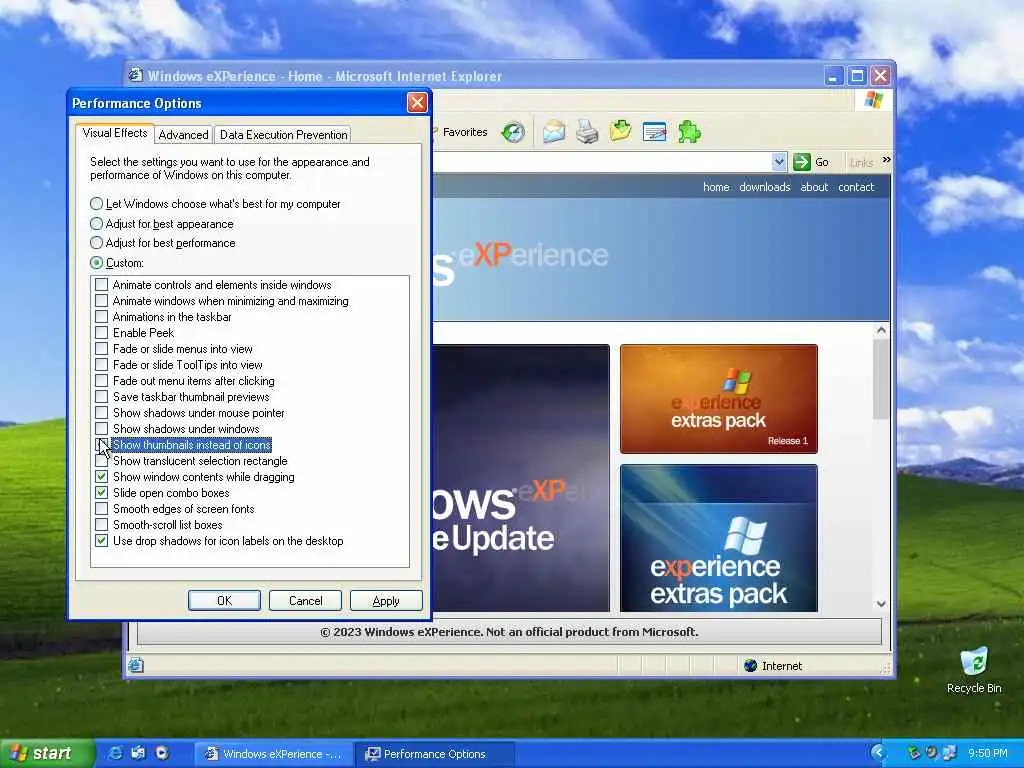The image size is (1024, 768).
Task: Enable Animate controls and elements inside windows
Action: pos(102,285)
